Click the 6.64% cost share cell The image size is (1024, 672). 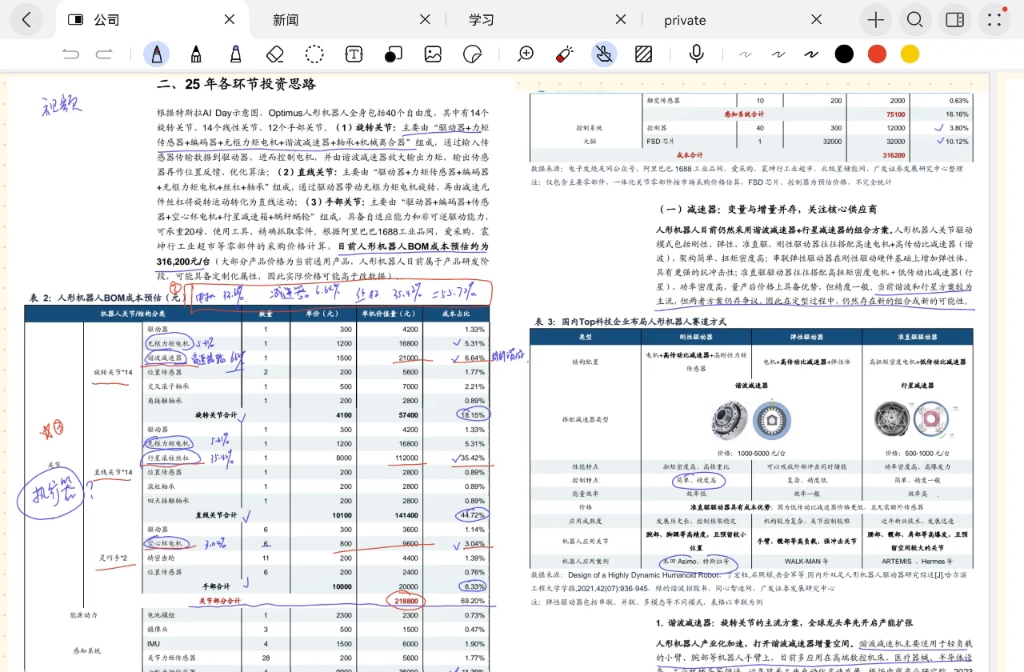click(x=474, y=358)
